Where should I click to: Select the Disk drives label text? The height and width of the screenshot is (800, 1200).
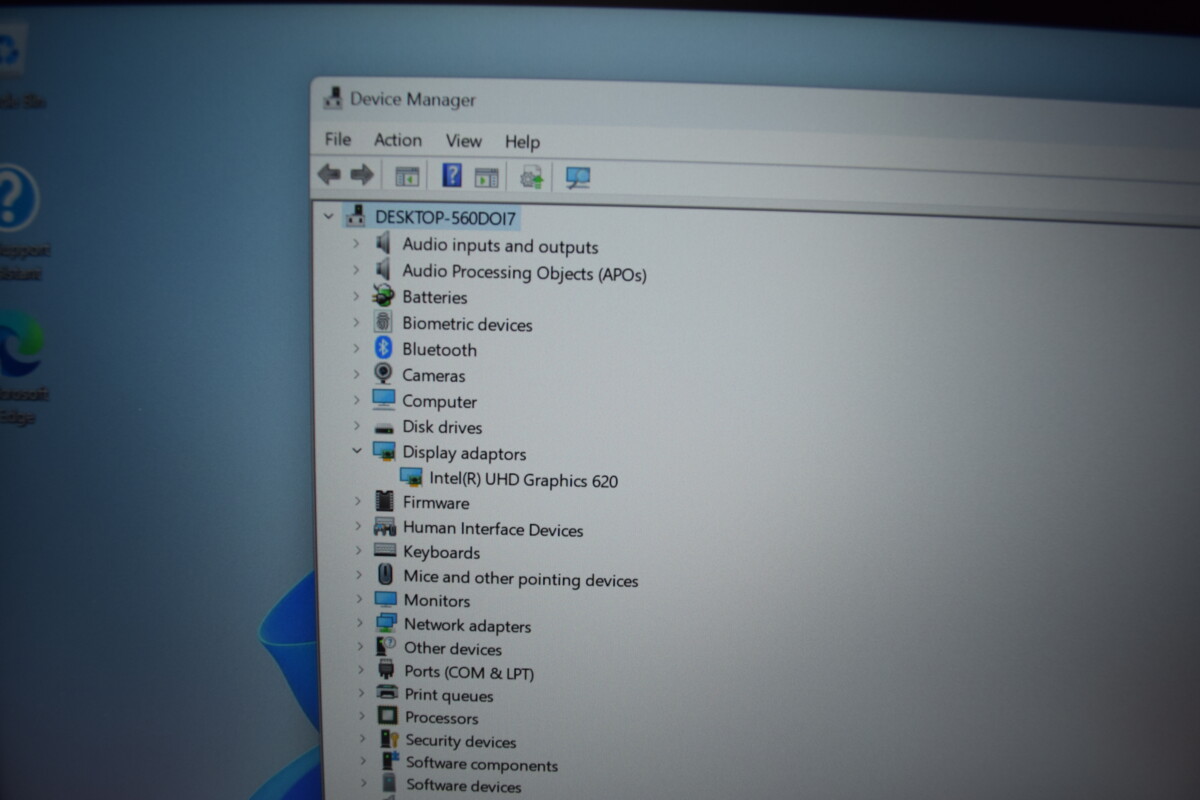[442, 427]
